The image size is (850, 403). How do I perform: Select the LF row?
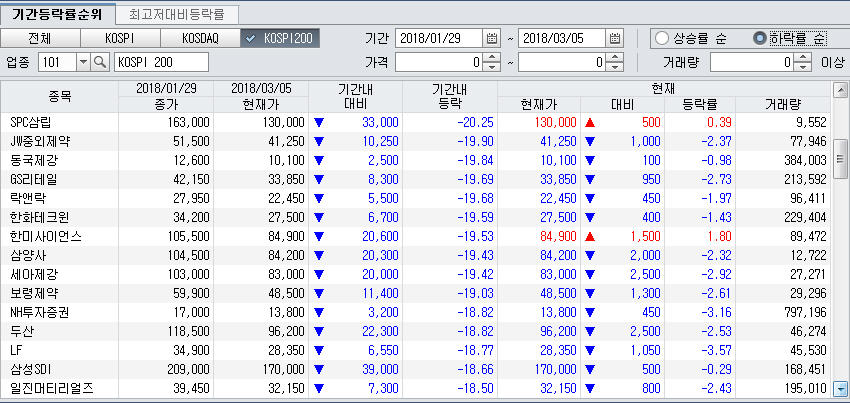(x=415, y=350)
